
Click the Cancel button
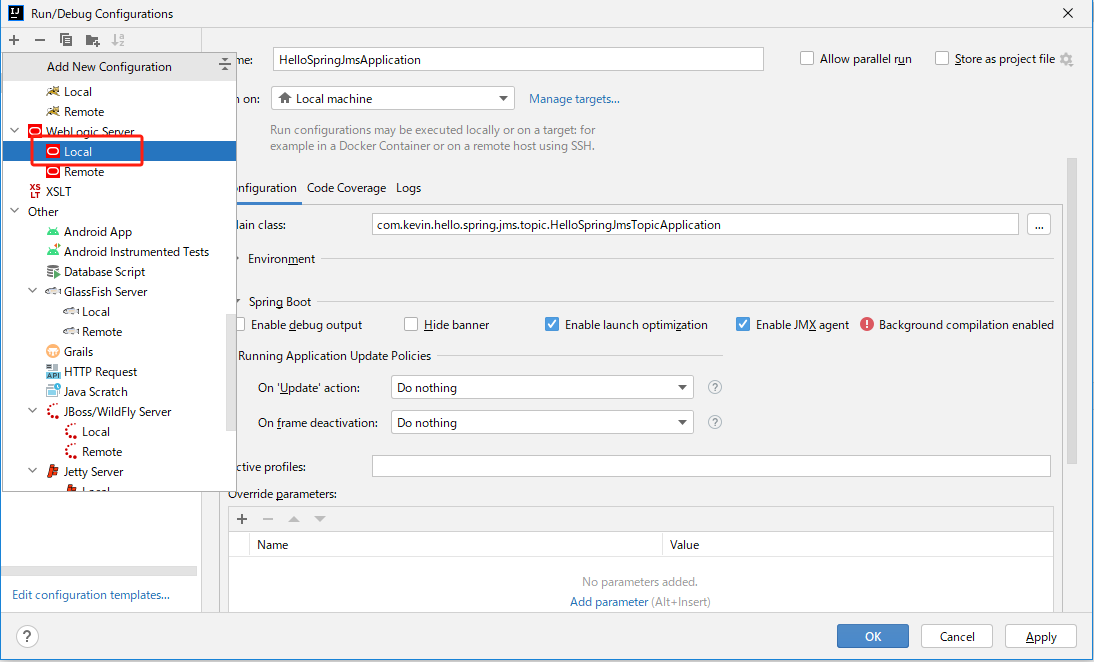point(957,636)
